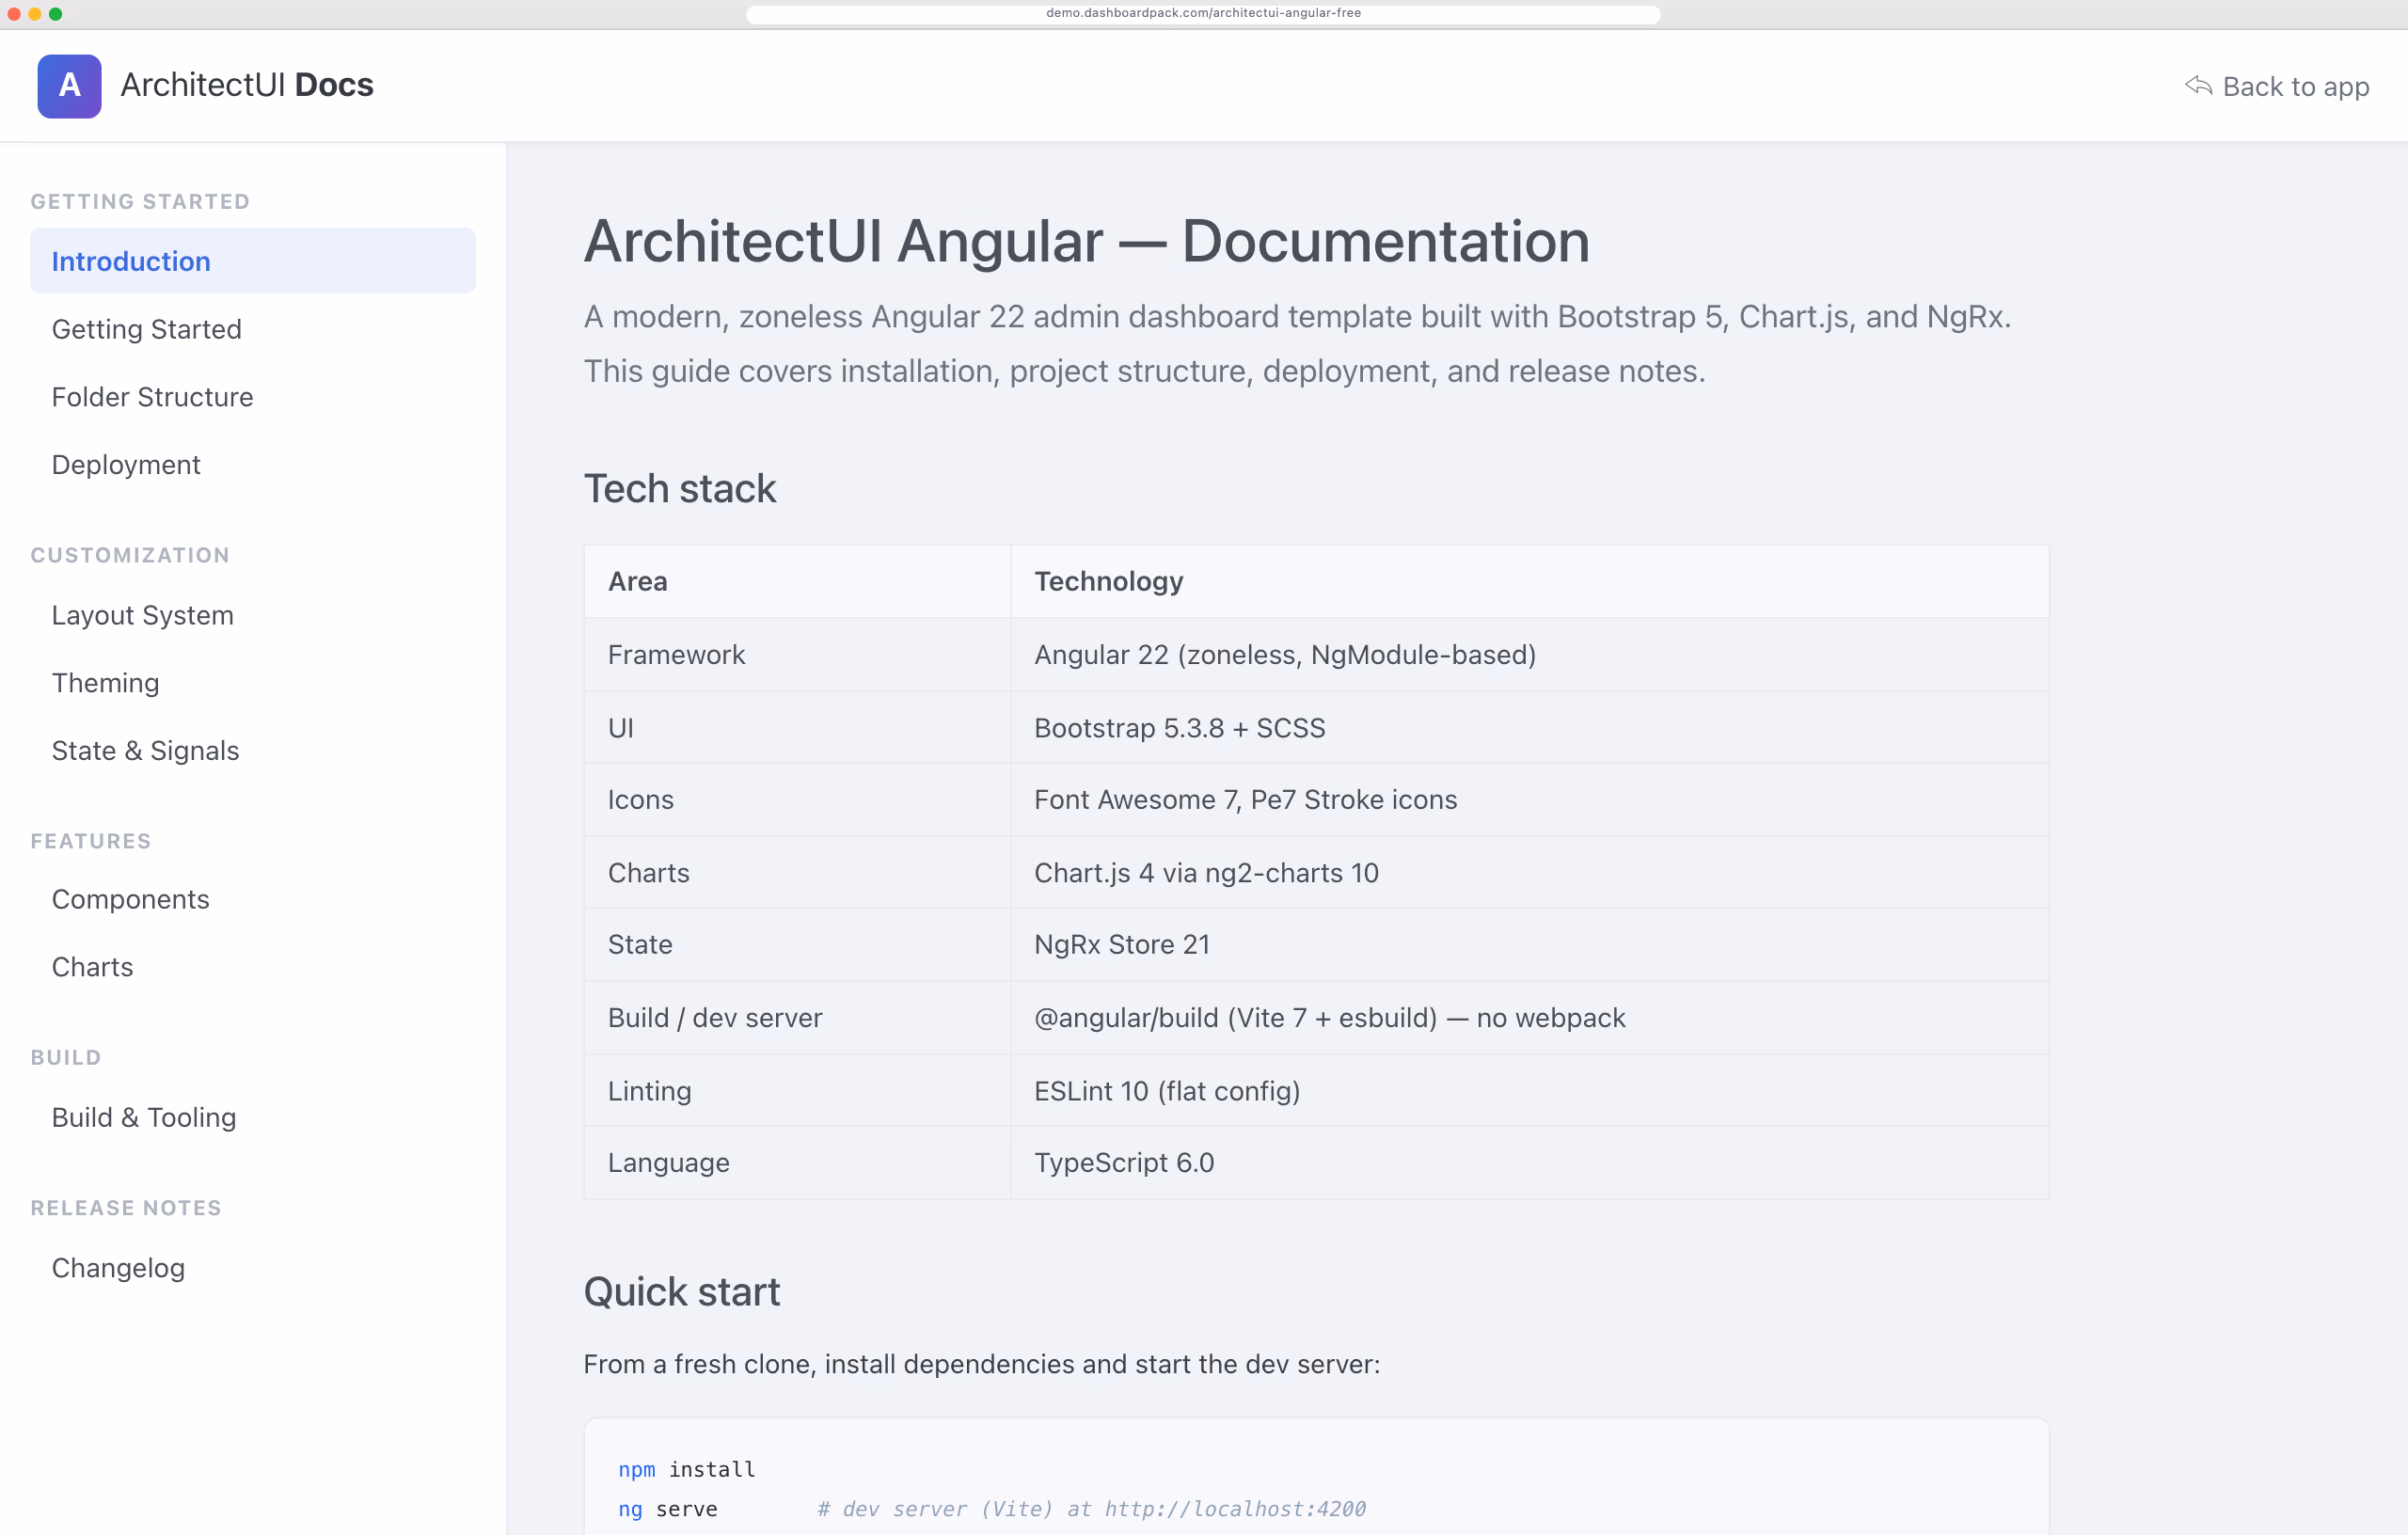This screenshot has height=1535, width=2408.
Task: Click the Tech stack heading
Action: click(680, 489)
